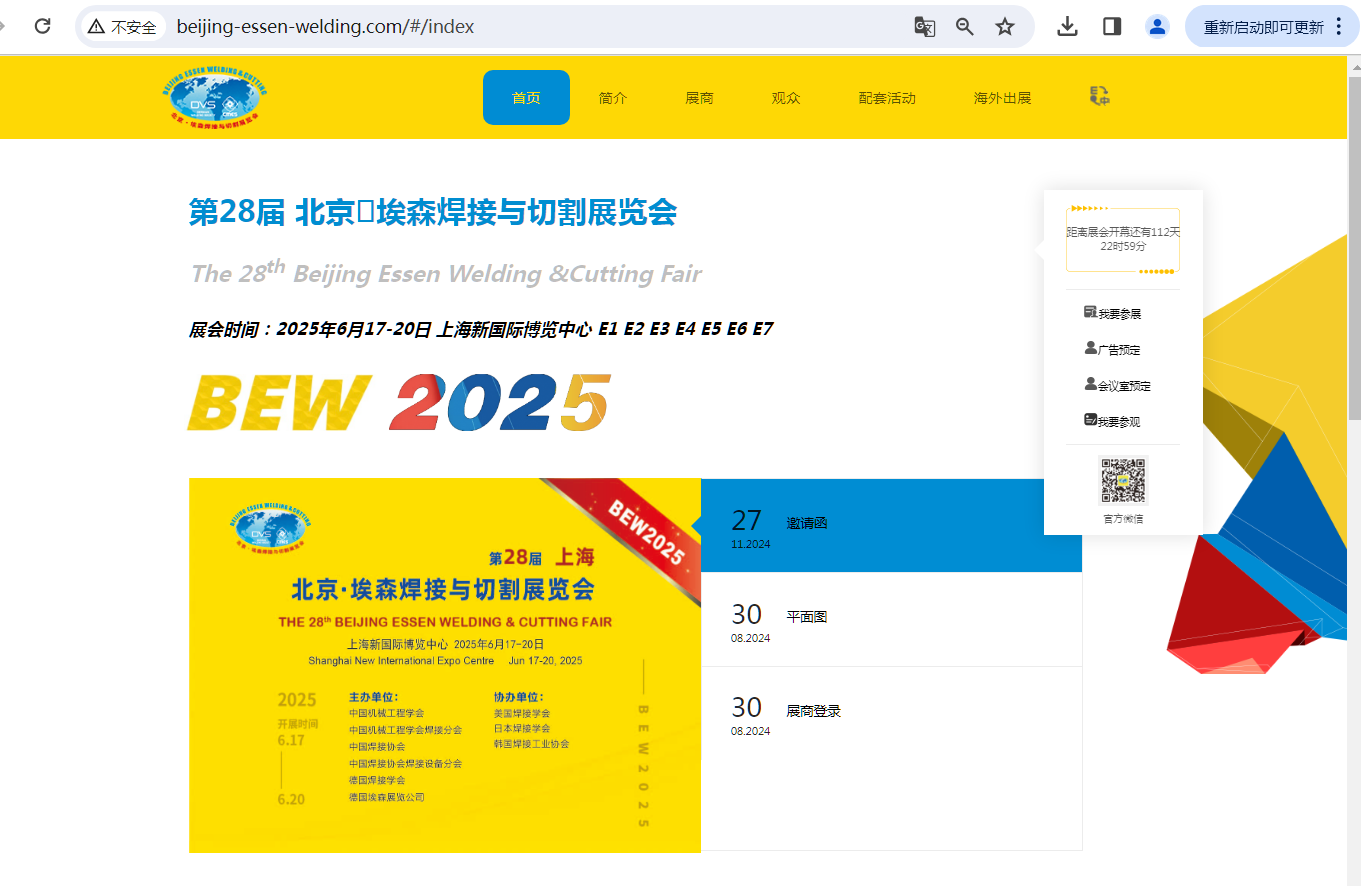Viewport: 1361px width, 886px height.
Task: Bookmark this page with the star icon
Action: [1005, 27]
